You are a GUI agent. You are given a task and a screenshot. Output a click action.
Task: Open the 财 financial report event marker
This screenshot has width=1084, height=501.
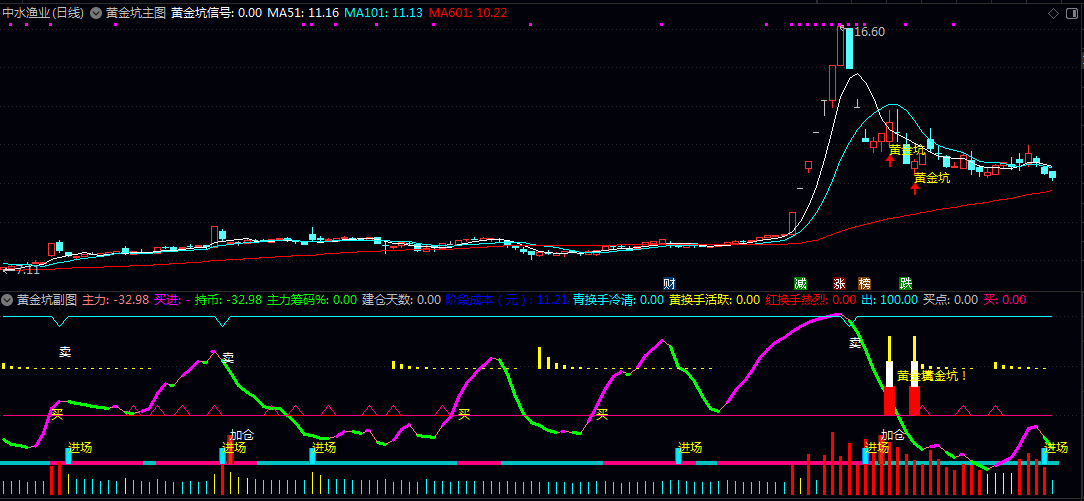point(669,283)
